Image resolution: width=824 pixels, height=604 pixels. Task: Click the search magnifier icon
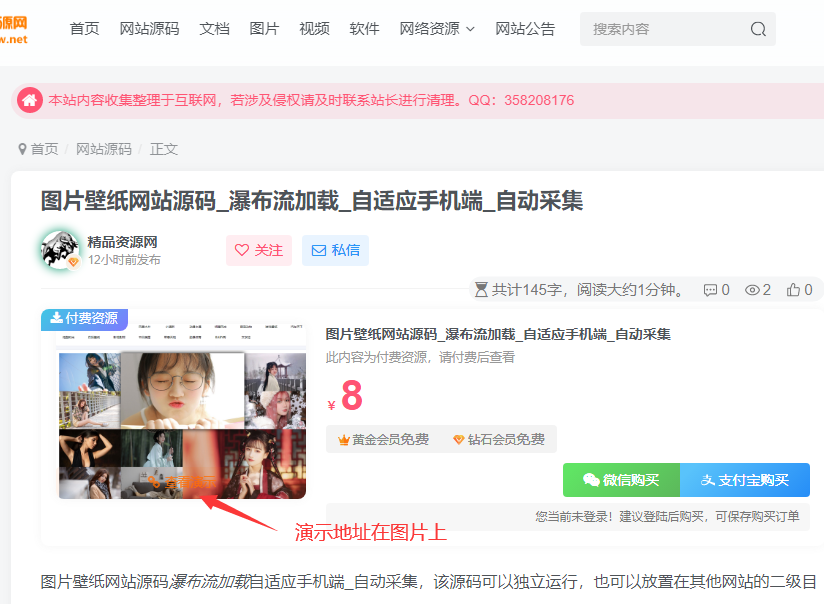tap(758, 29)
